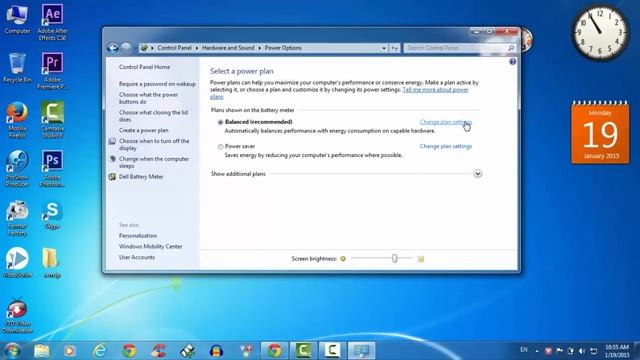The image size is (640, 360).
Task: Open Change when the computer sleeps
Action: 153,162
